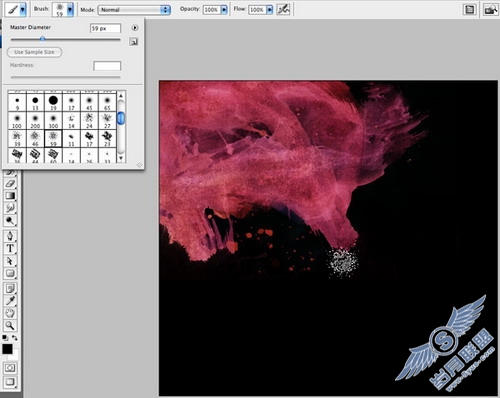
Task: Open the Opacity slider popup arrow
Action: pos(224,10)
